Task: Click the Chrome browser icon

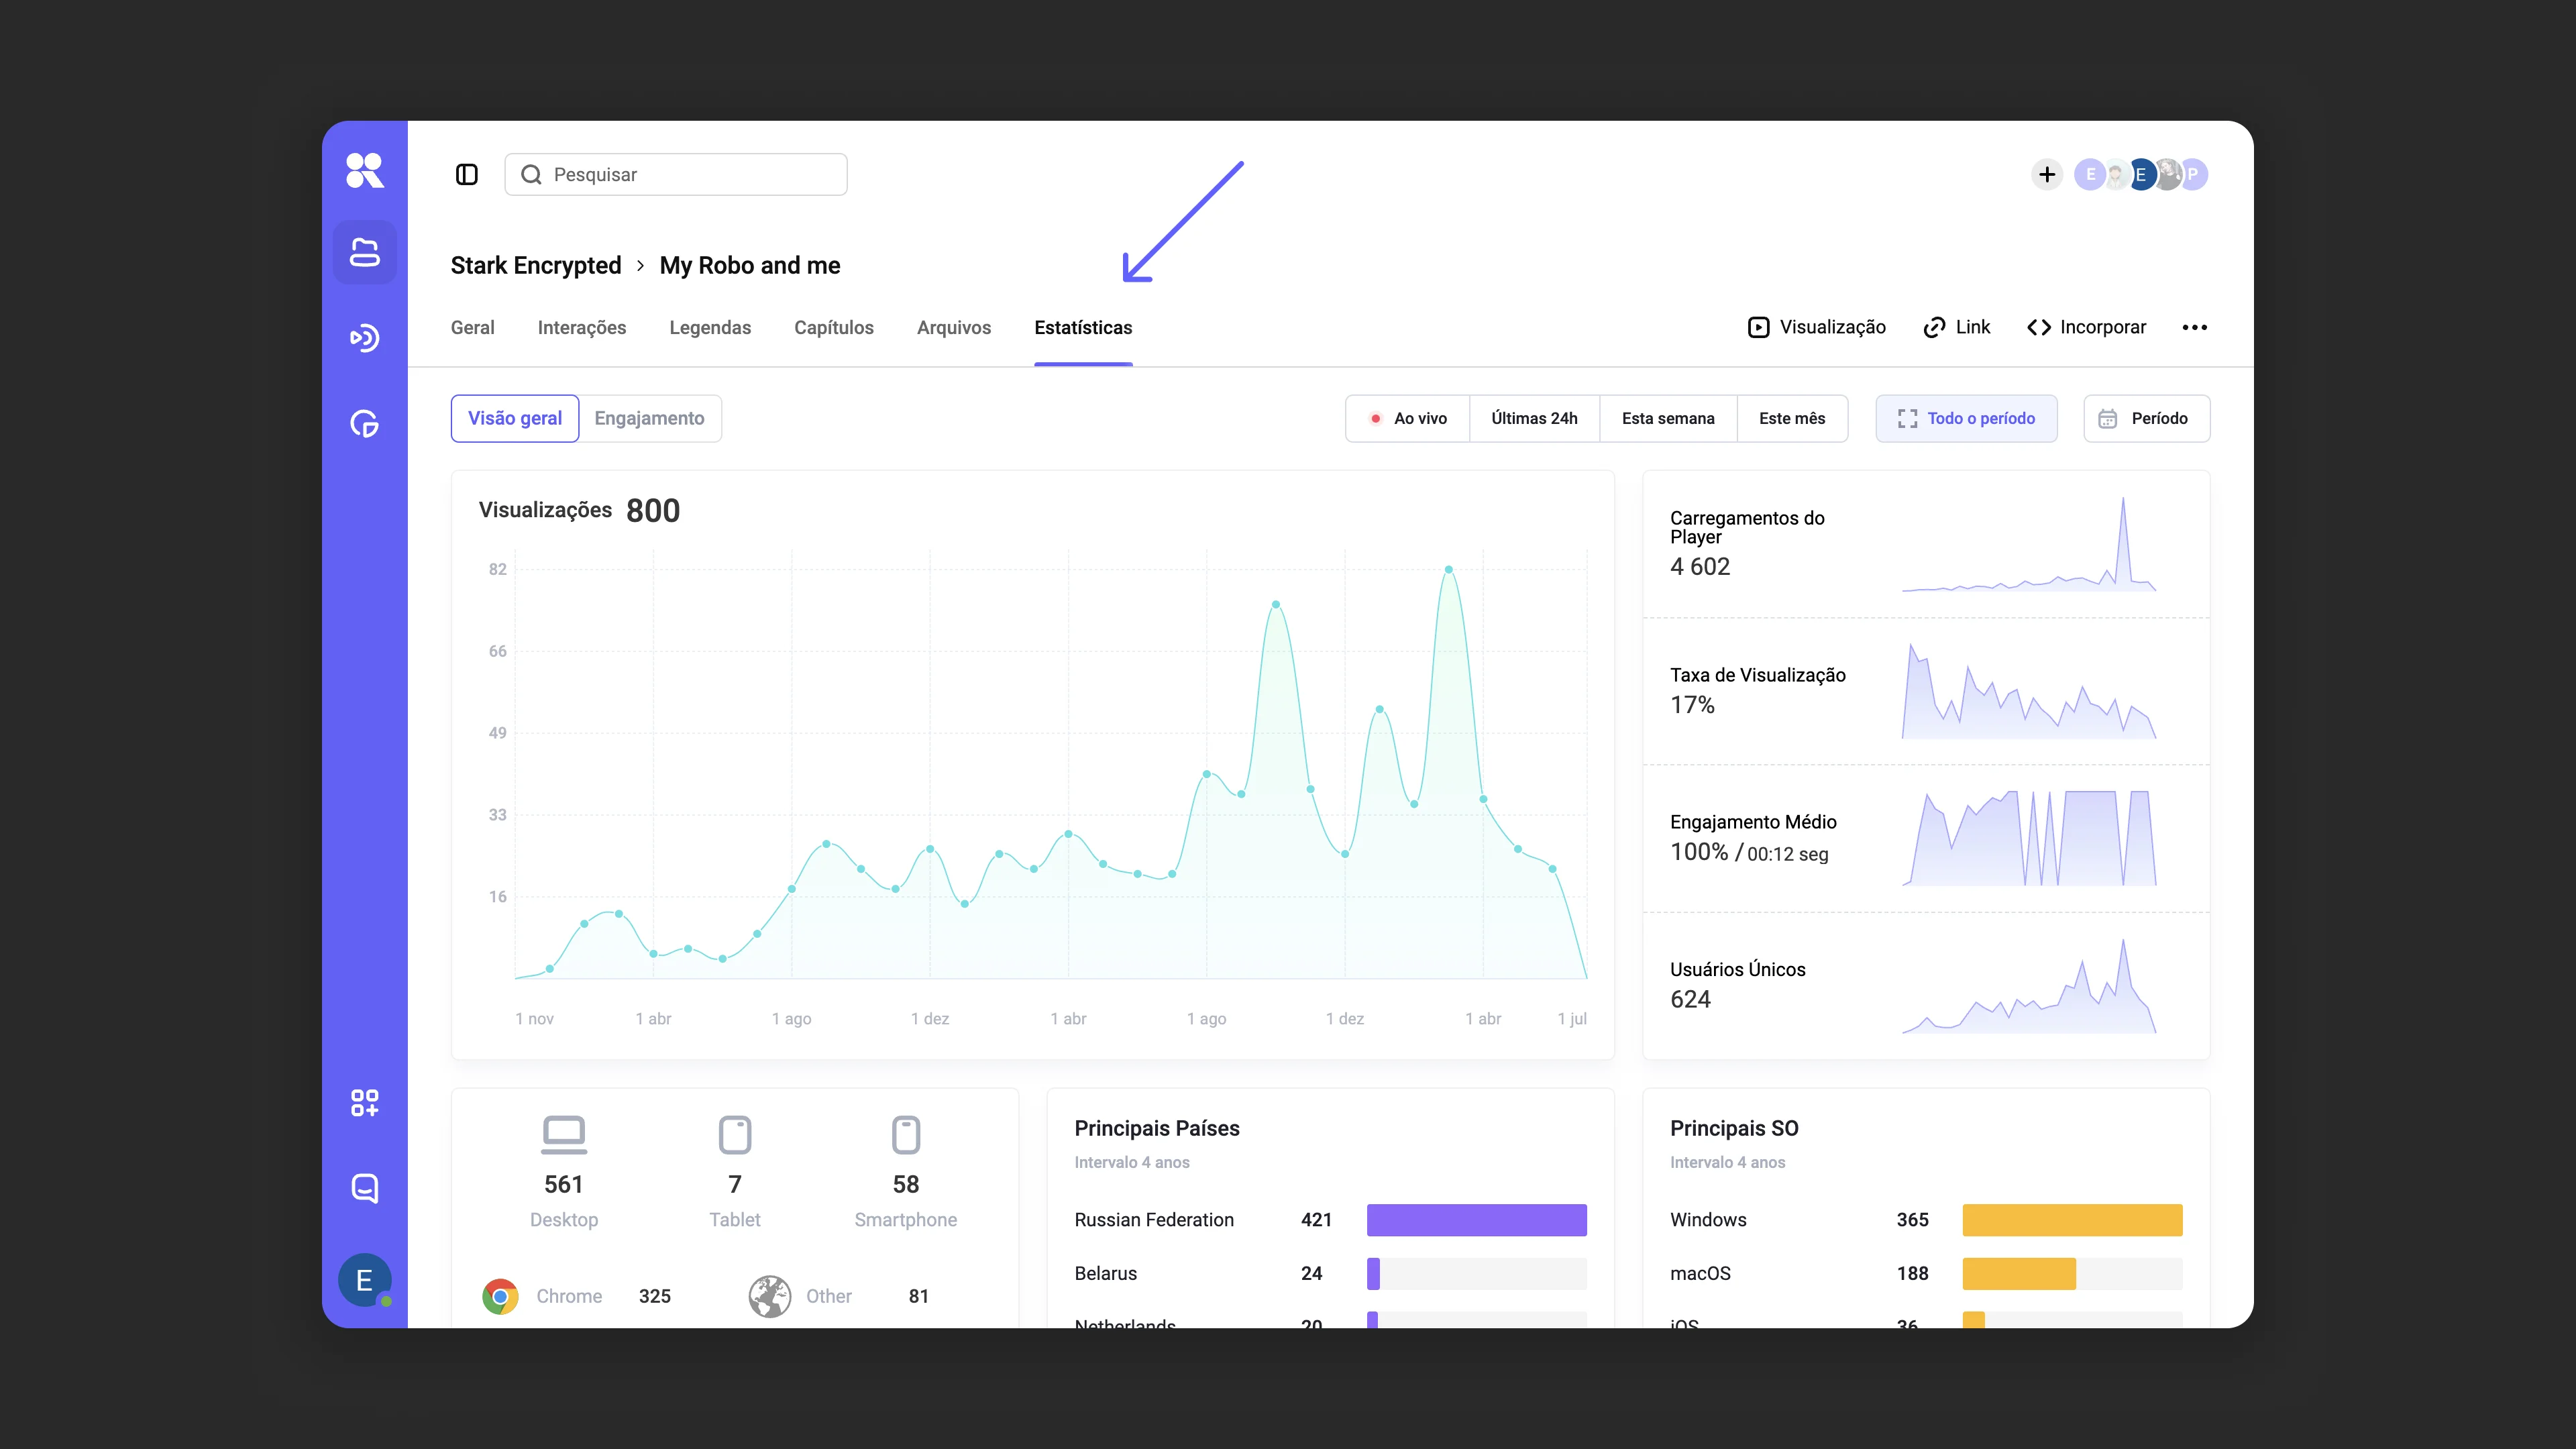Action: 500,1296
